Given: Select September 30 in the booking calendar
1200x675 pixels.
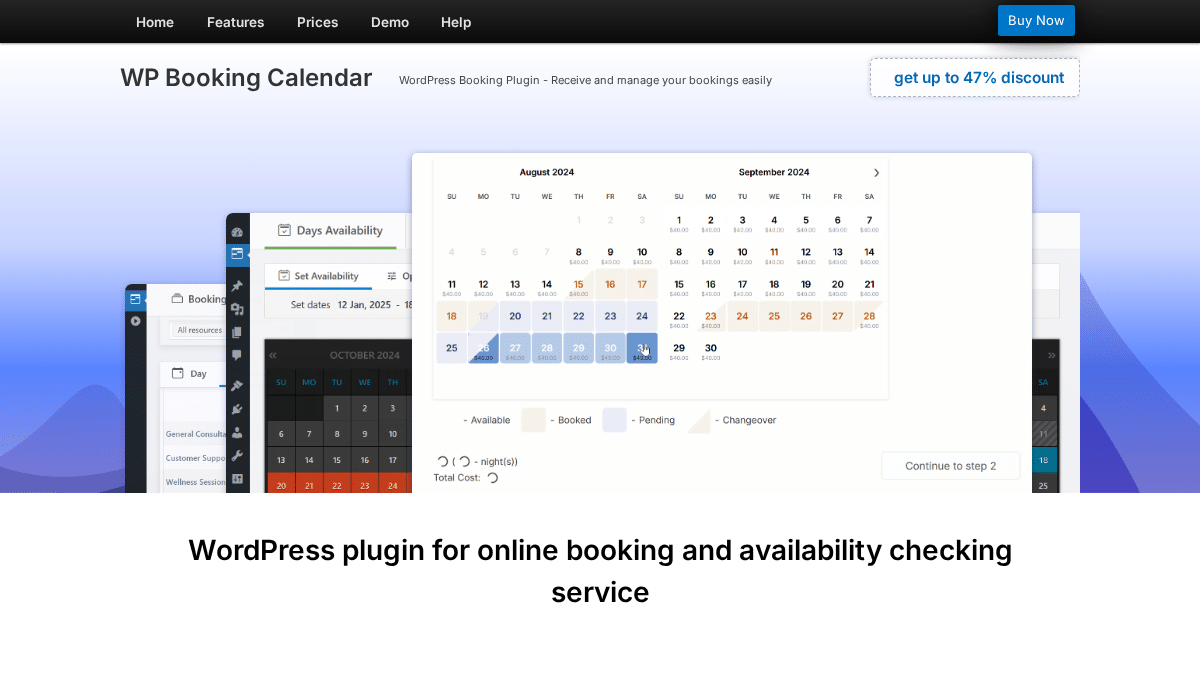Looking at the screenshot, I should point(710,348).
